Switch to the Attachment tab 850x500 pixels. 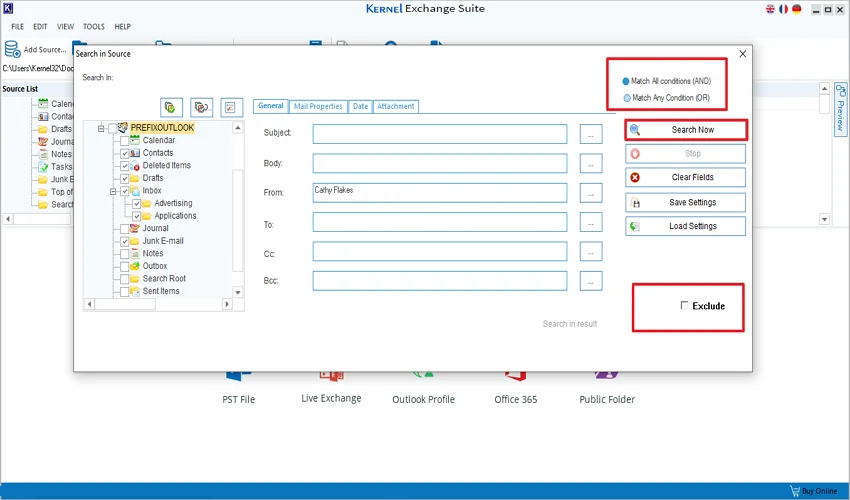point(396,106)
